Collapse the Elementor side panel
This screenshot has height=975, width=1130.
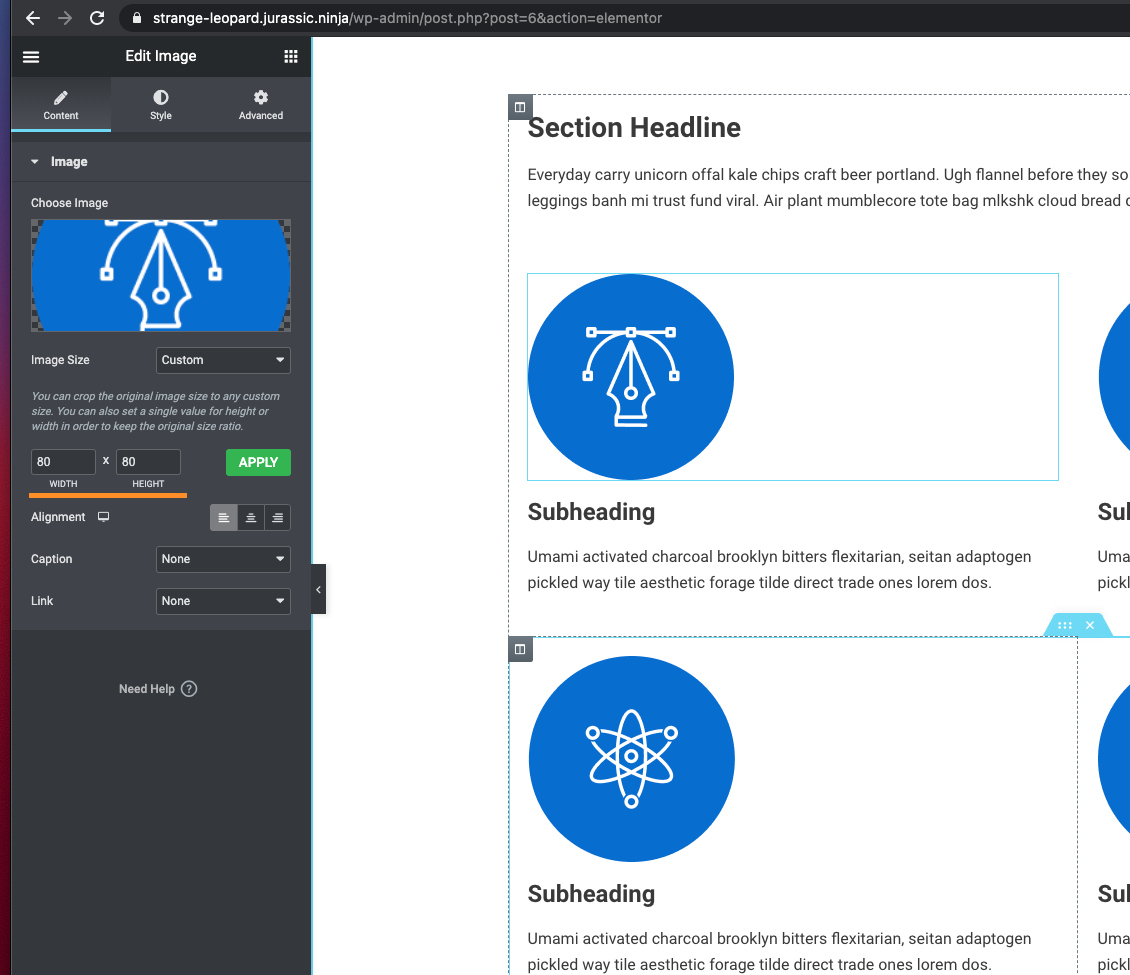click(319, 589)
